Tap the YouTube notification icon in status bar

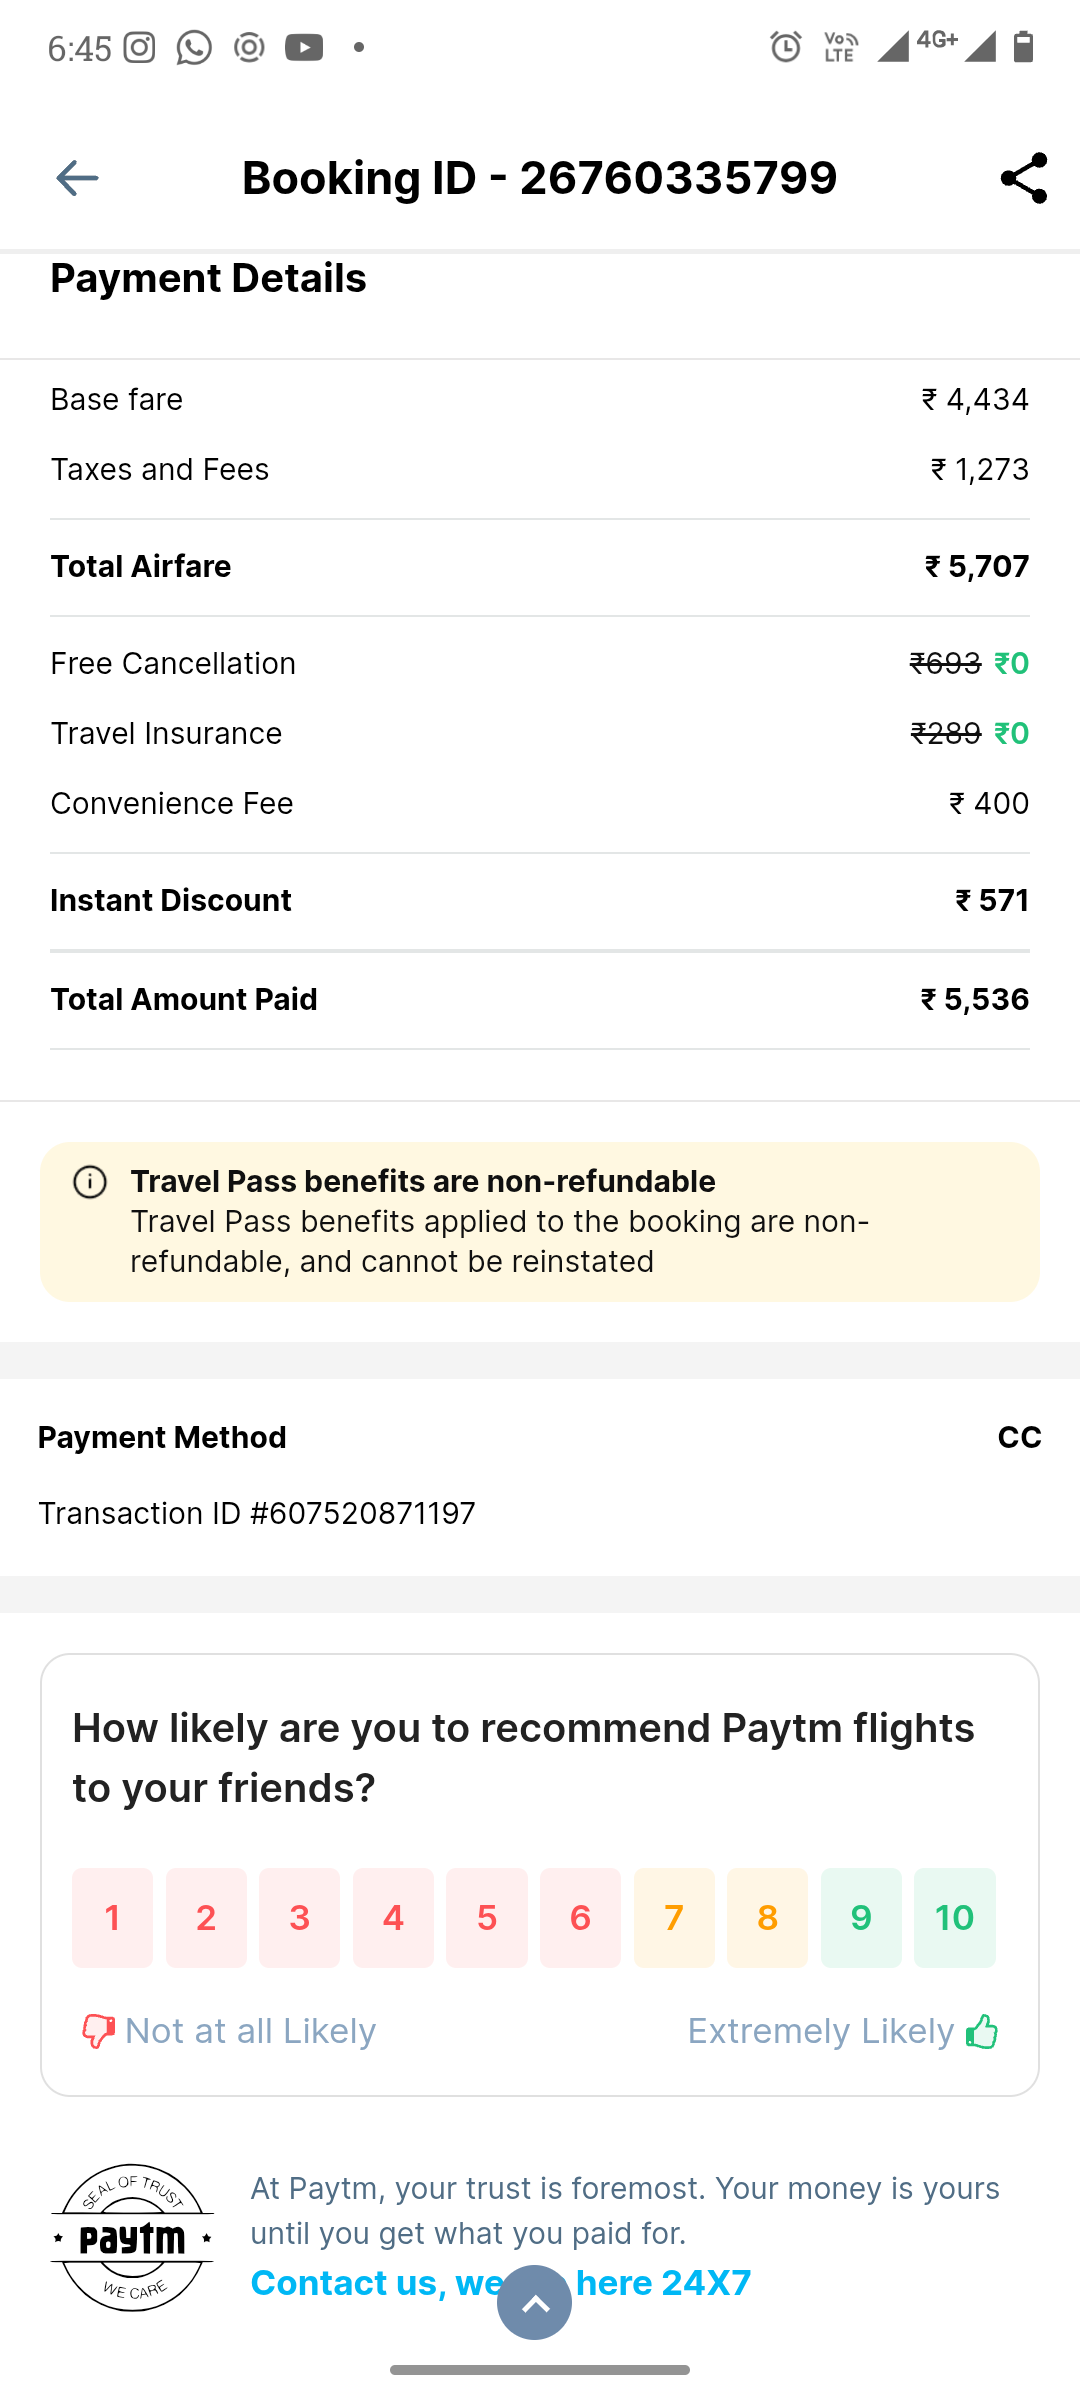(x=304, y=47)
